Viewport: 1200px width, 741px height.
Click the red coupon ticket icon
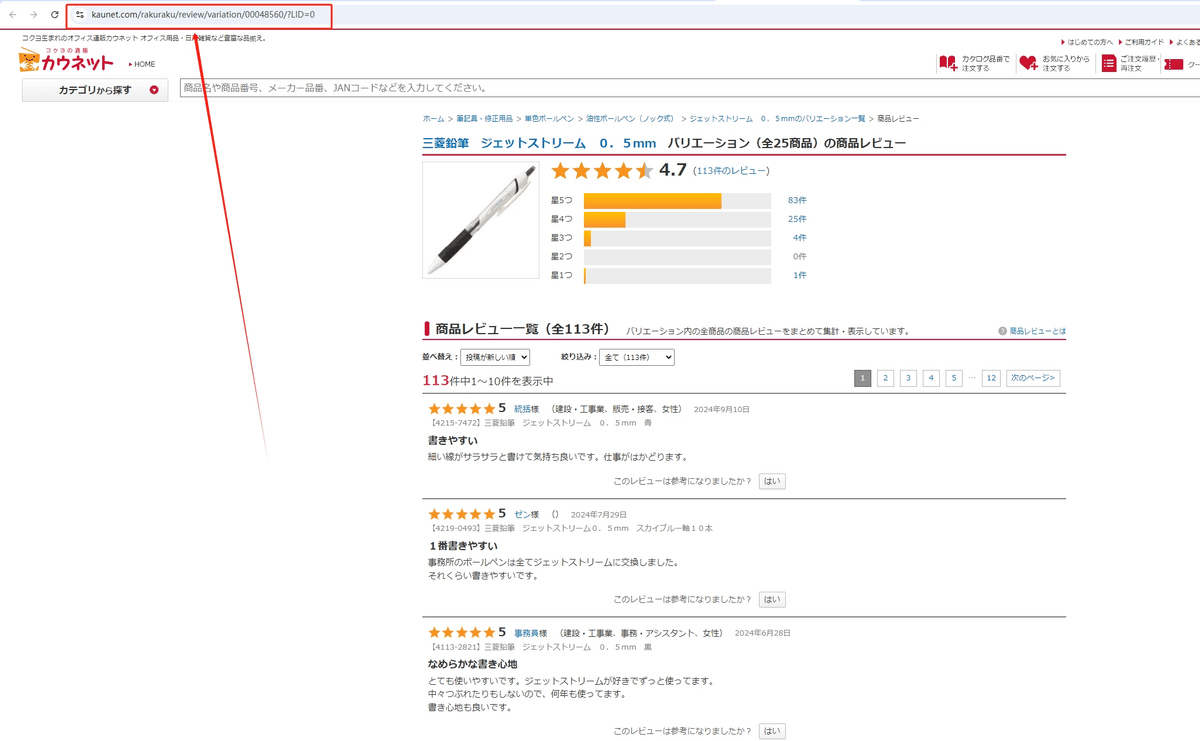coord(1174,64)
